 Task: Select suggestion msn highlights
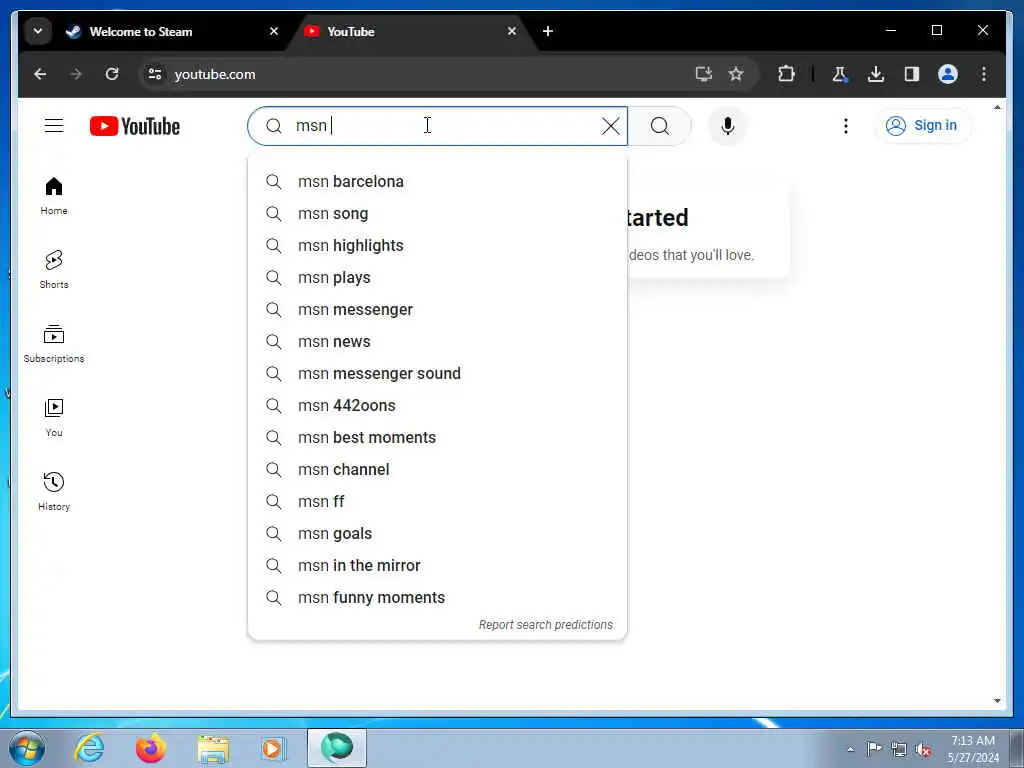pos(438,246)
